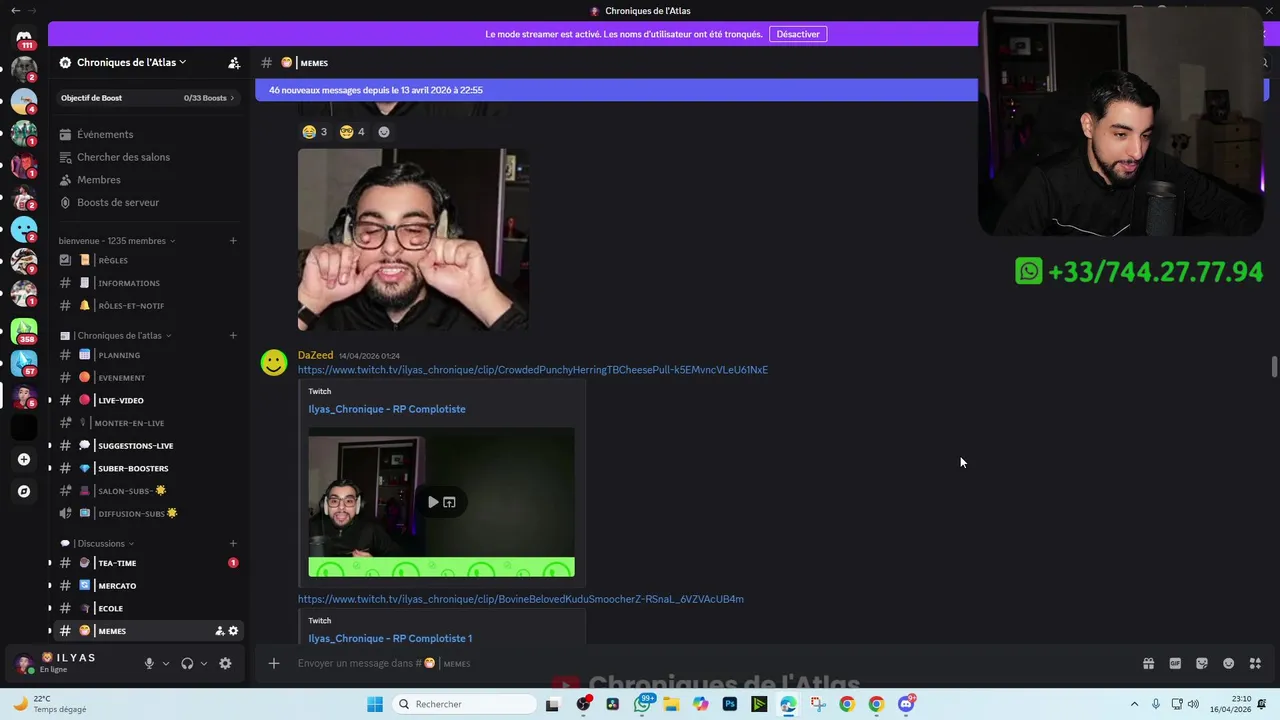Open the MEMES channel settings gear

pyautogui.click(x=234, y=631)
